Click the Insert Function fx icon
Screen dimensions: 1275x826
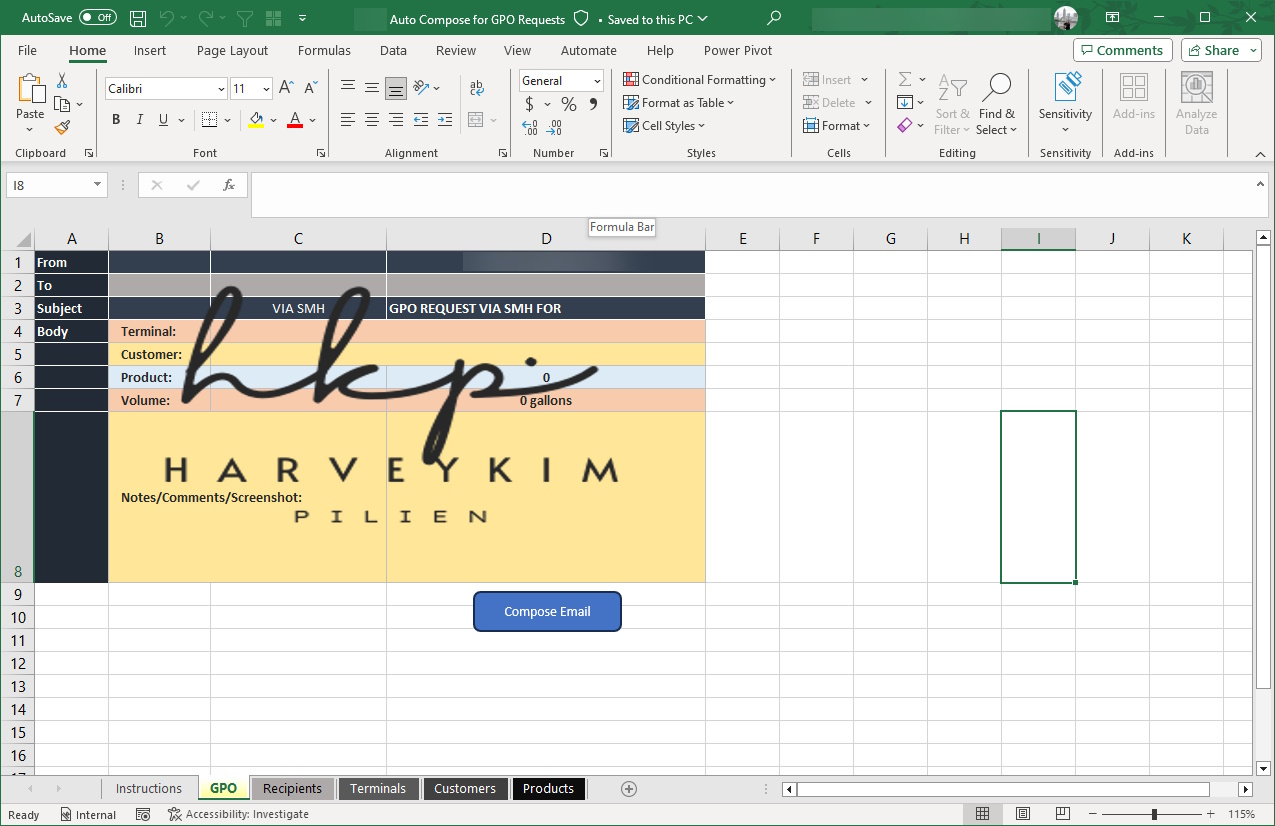[229, 185]
